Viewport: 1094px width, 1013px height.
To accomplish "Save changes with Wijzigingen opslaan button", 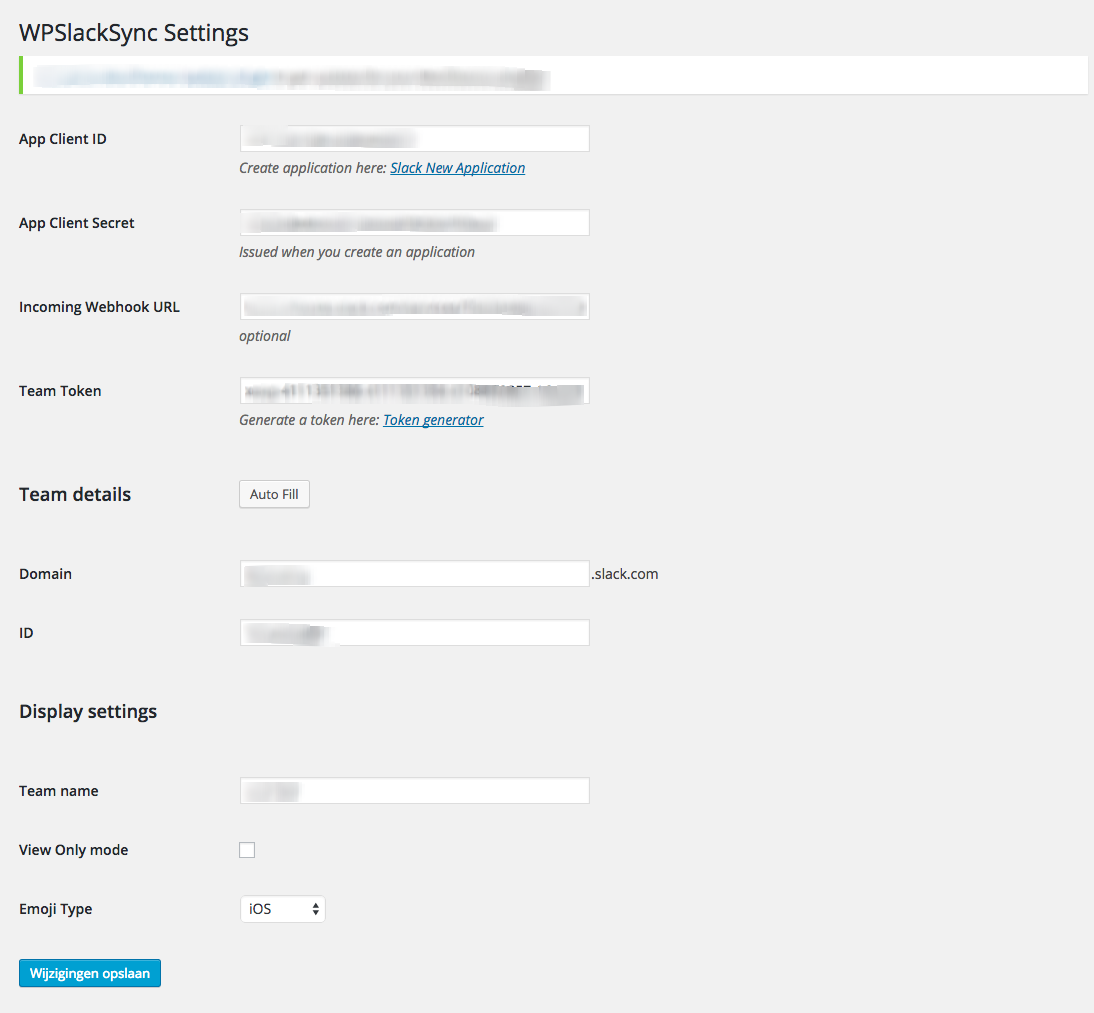I will tap(90, 974).
